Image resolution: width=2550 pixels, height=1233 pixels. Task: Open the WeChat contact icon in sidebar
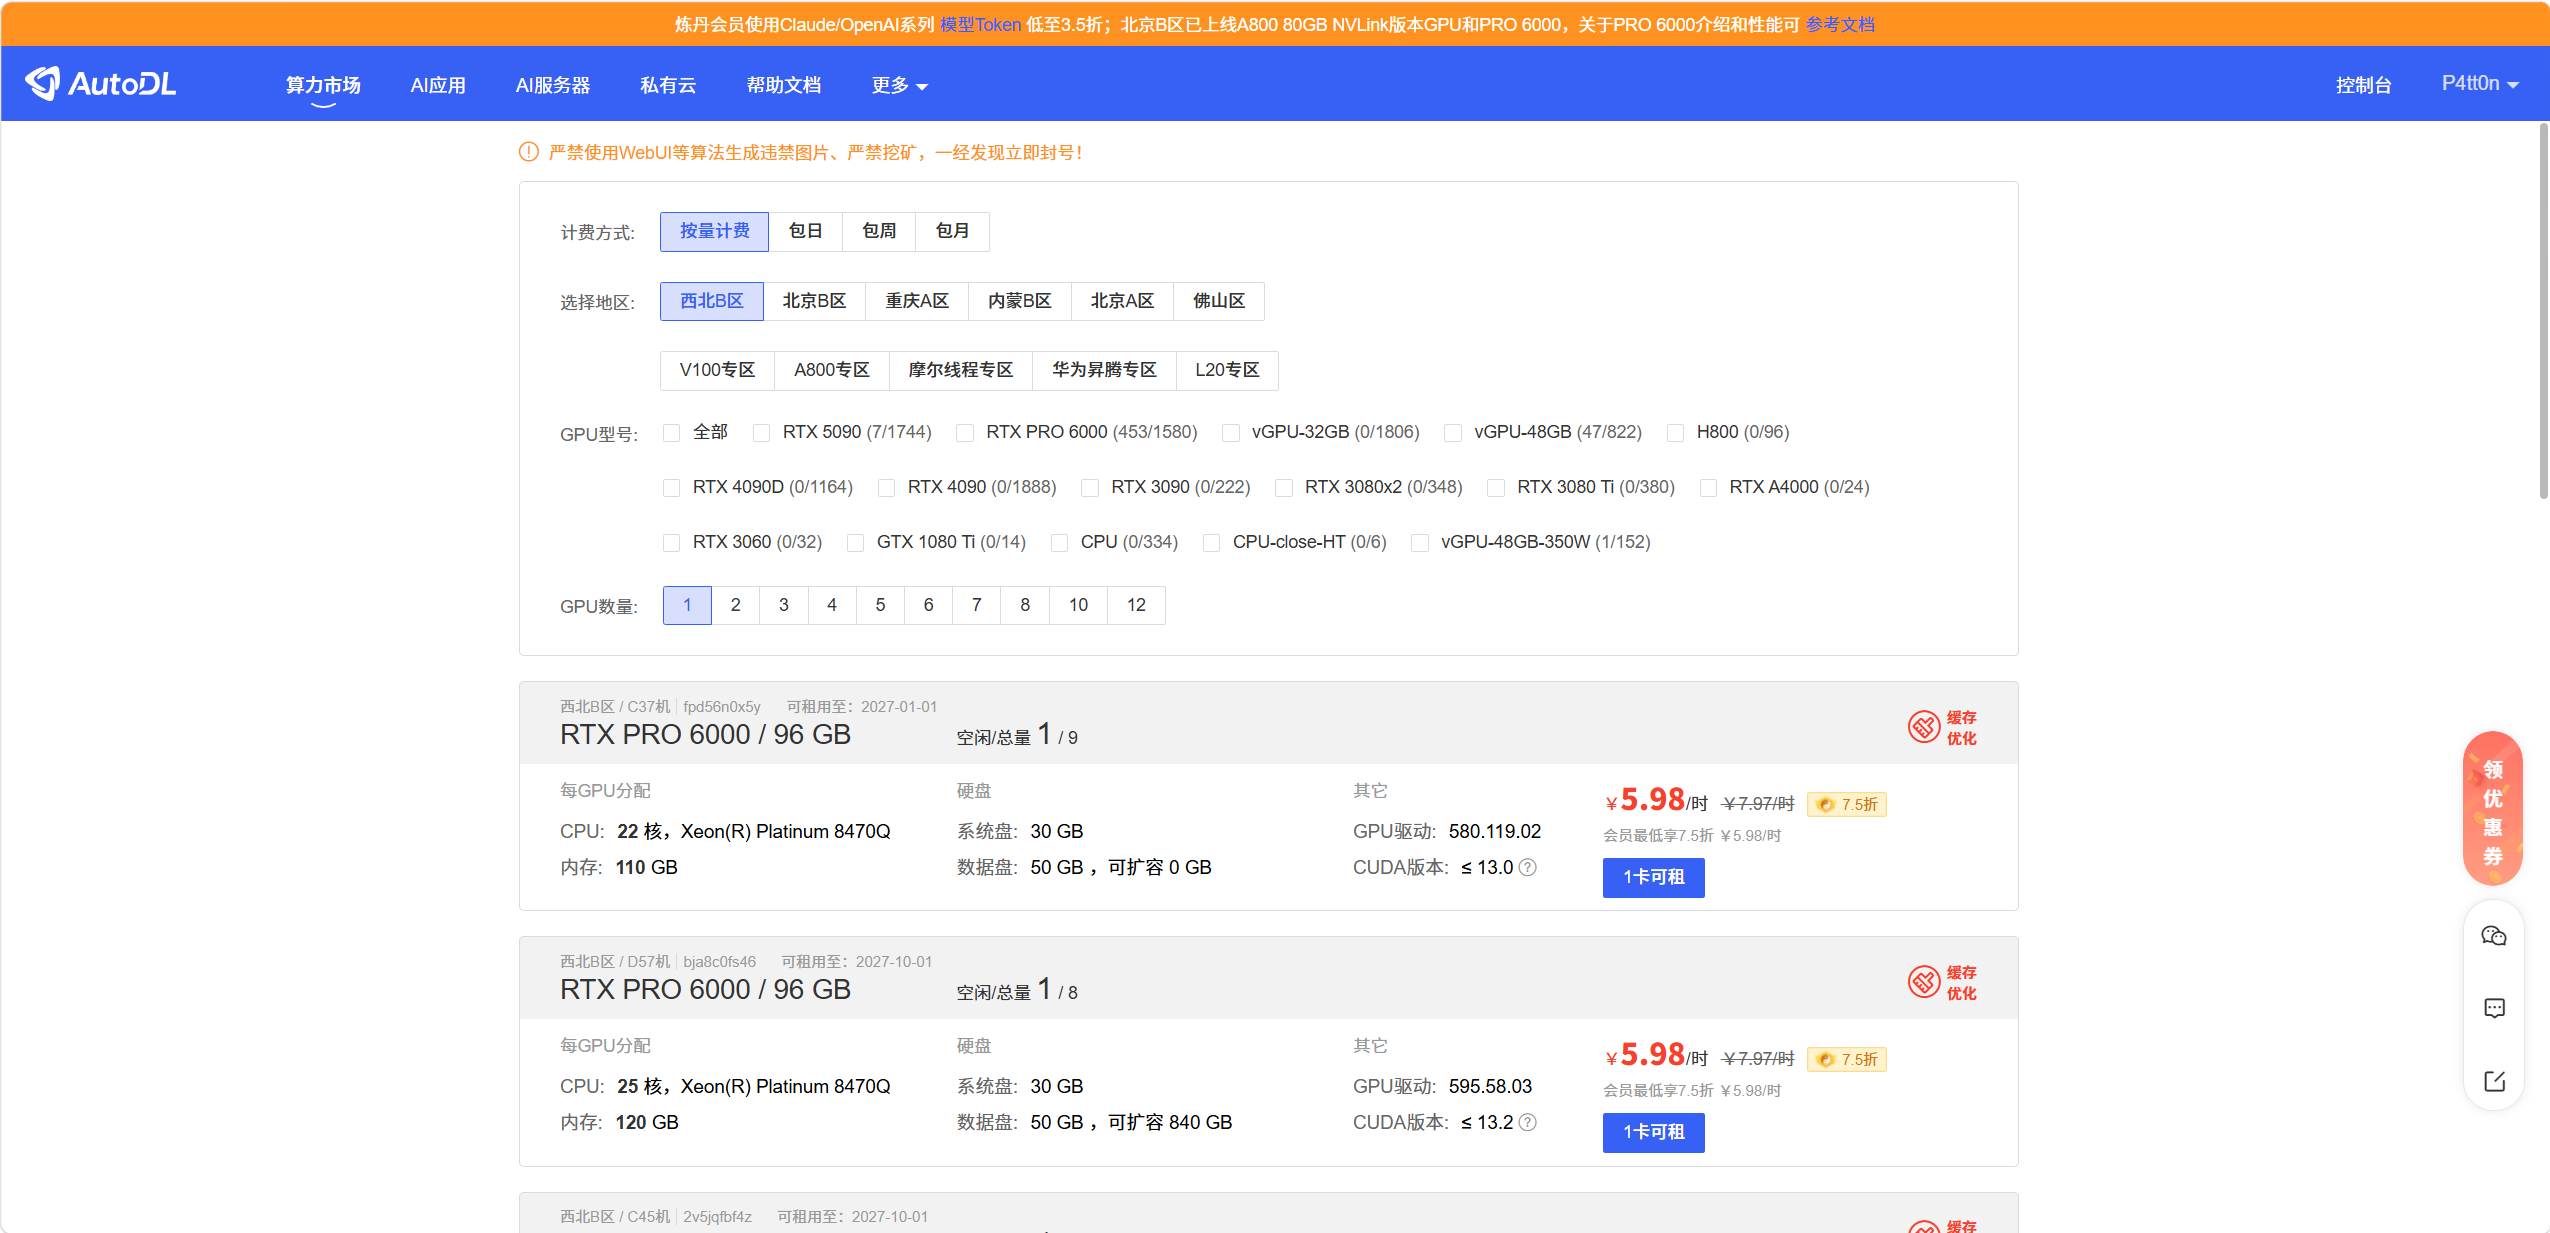click(2493, 936)
